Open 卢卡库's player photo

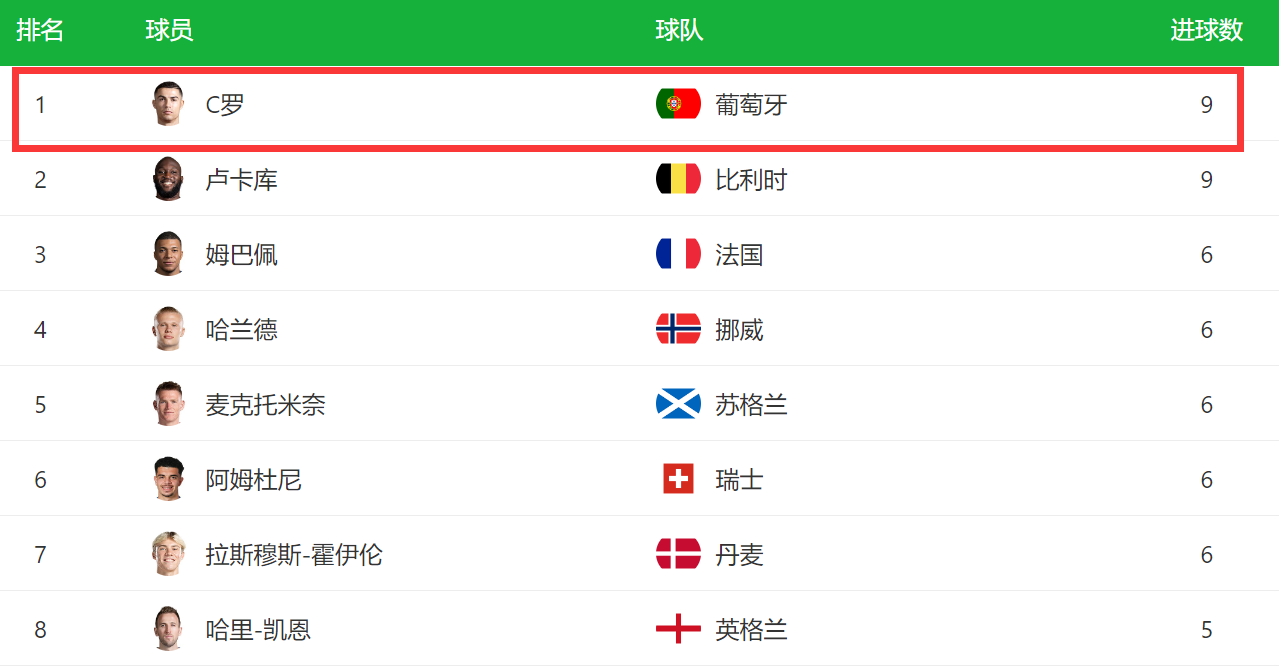tap(169, 179)
